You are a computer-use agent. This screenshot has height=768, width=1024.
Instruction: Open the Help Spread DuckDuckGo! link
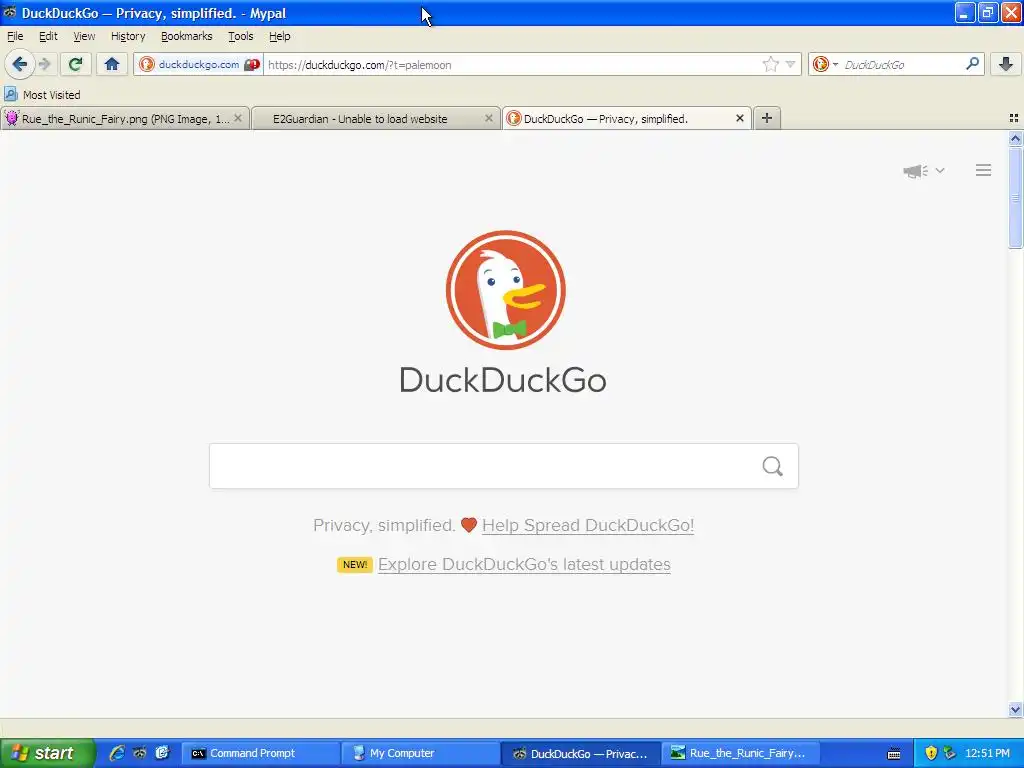pyautogui.click(x=588, y=525)
